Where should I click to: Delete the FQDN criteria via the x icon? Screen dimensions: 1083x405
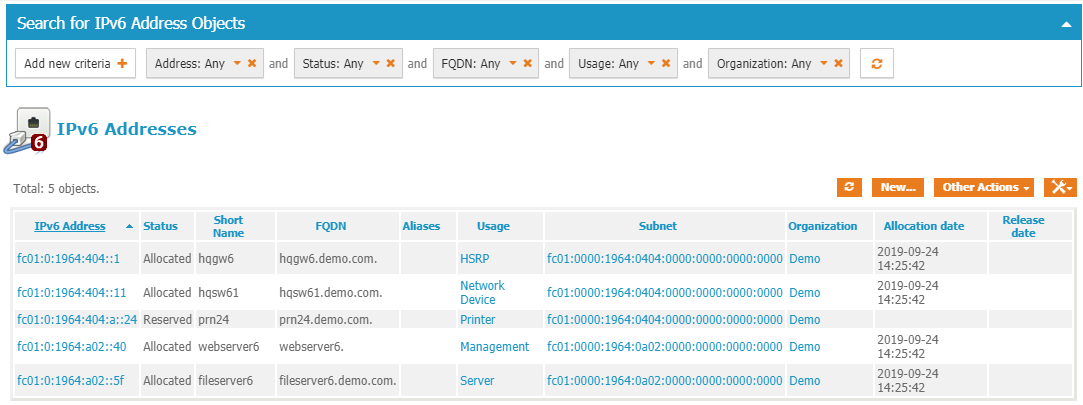(x=527, y=63)
